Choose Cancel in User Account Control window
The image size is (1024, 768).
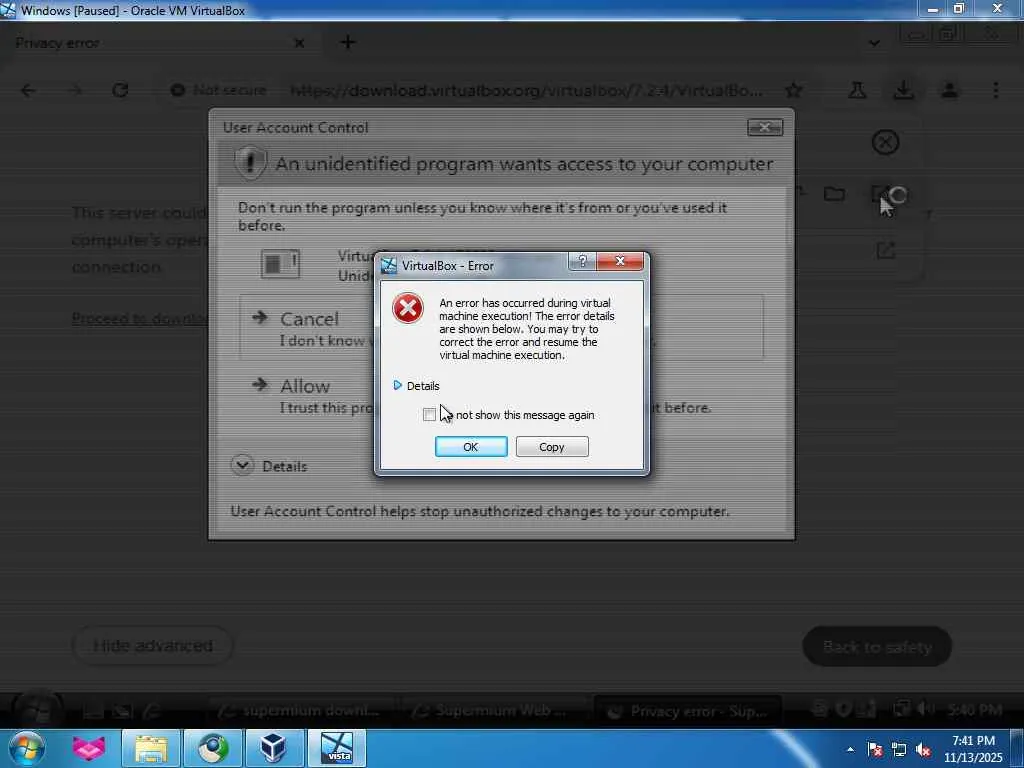click(x=501, y=328)
